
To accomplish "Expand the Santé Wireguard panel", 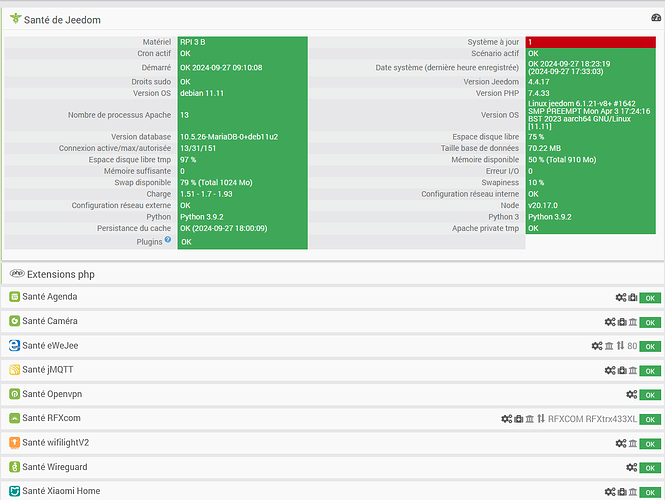I will tap(55, 467).
